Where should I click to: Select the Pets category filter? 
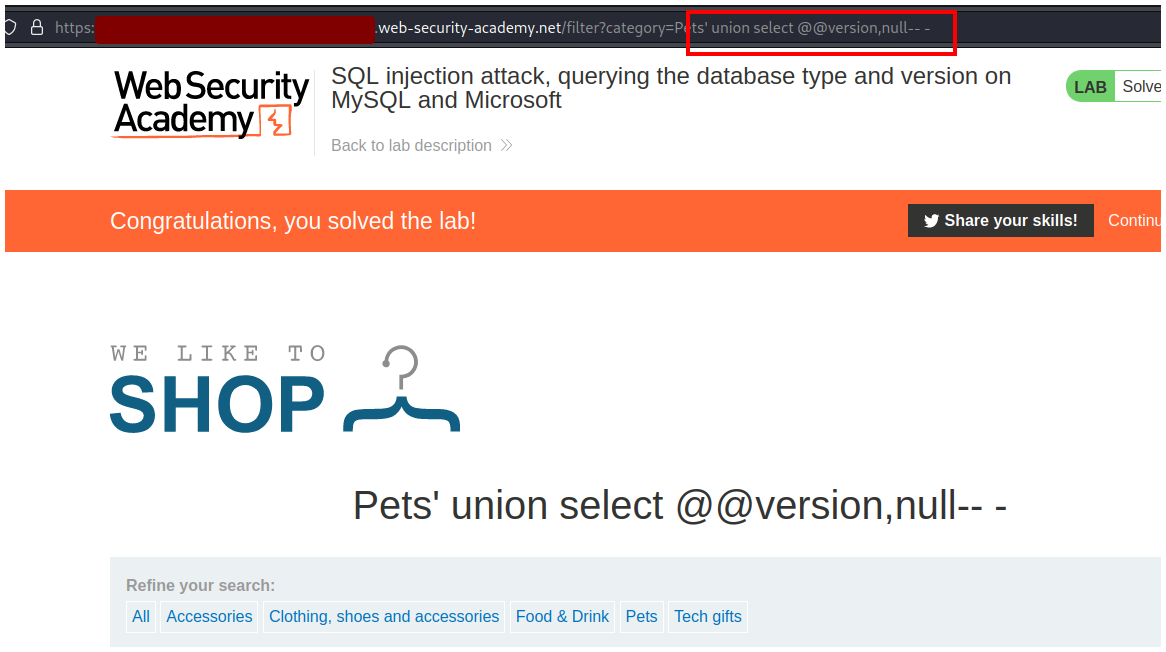641,617
